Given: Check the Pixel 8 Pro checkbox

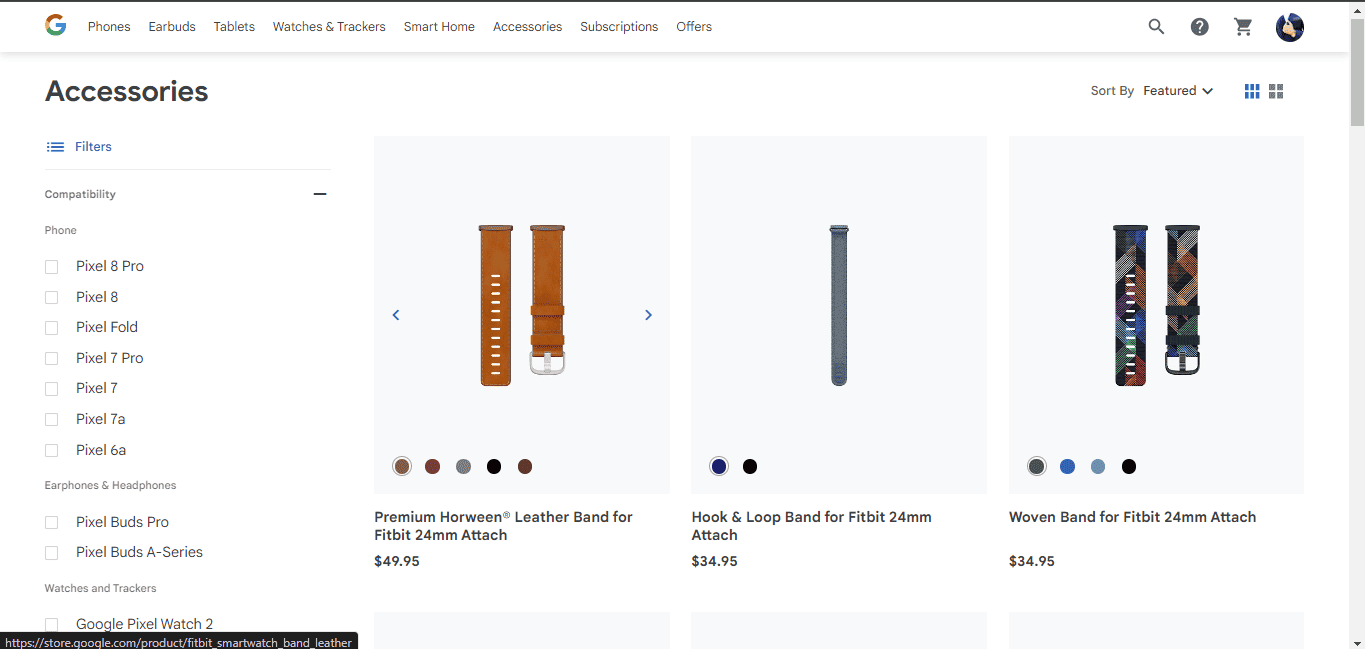Looking at the screenshot, I should click(x=52, y=267).
